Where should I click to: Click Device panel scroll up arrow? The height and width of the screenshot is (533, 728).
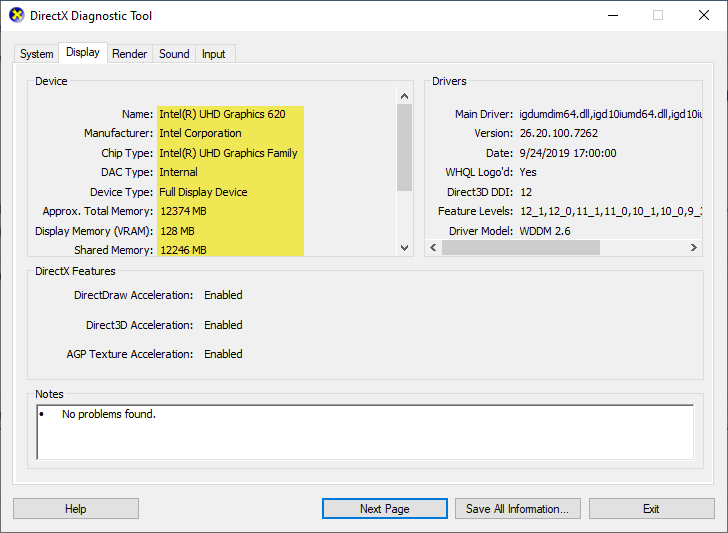tap(404, 96)
